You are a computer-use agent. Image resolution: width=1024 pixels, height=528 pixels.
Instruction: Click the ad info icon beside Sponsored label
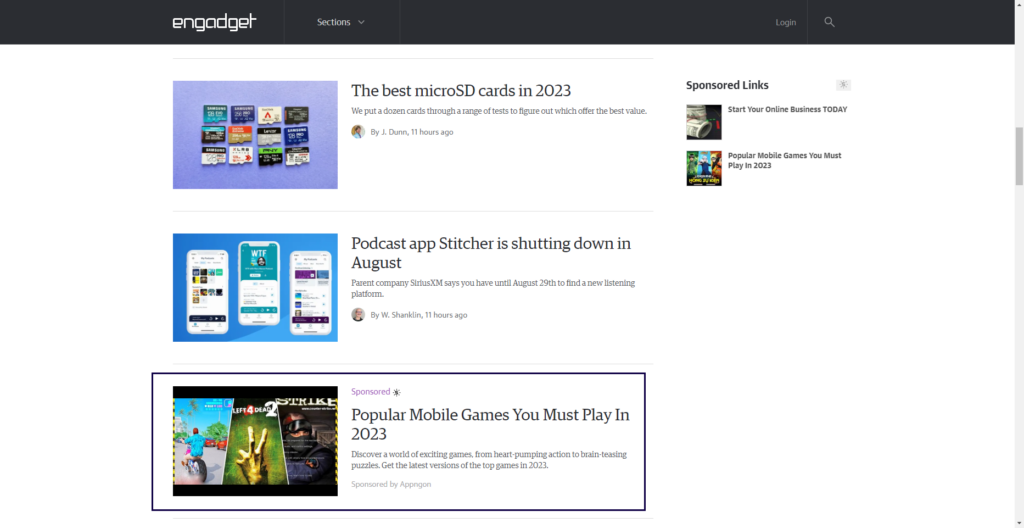click(x=397, y=393)
